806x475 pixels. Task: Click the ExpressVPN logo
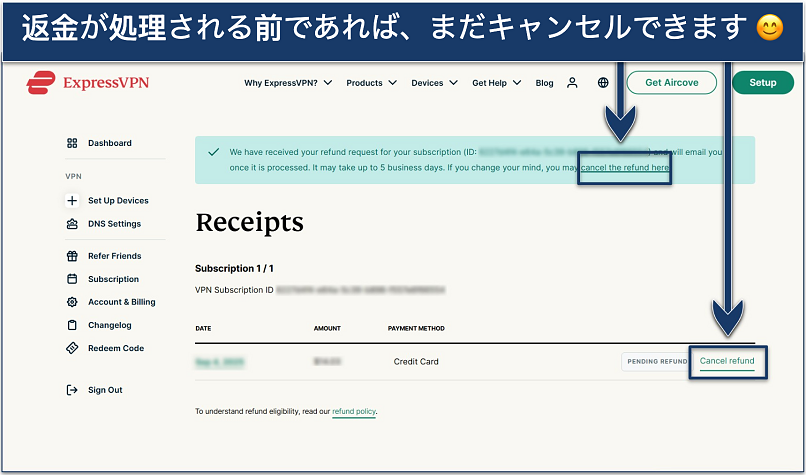click(88, 83)
